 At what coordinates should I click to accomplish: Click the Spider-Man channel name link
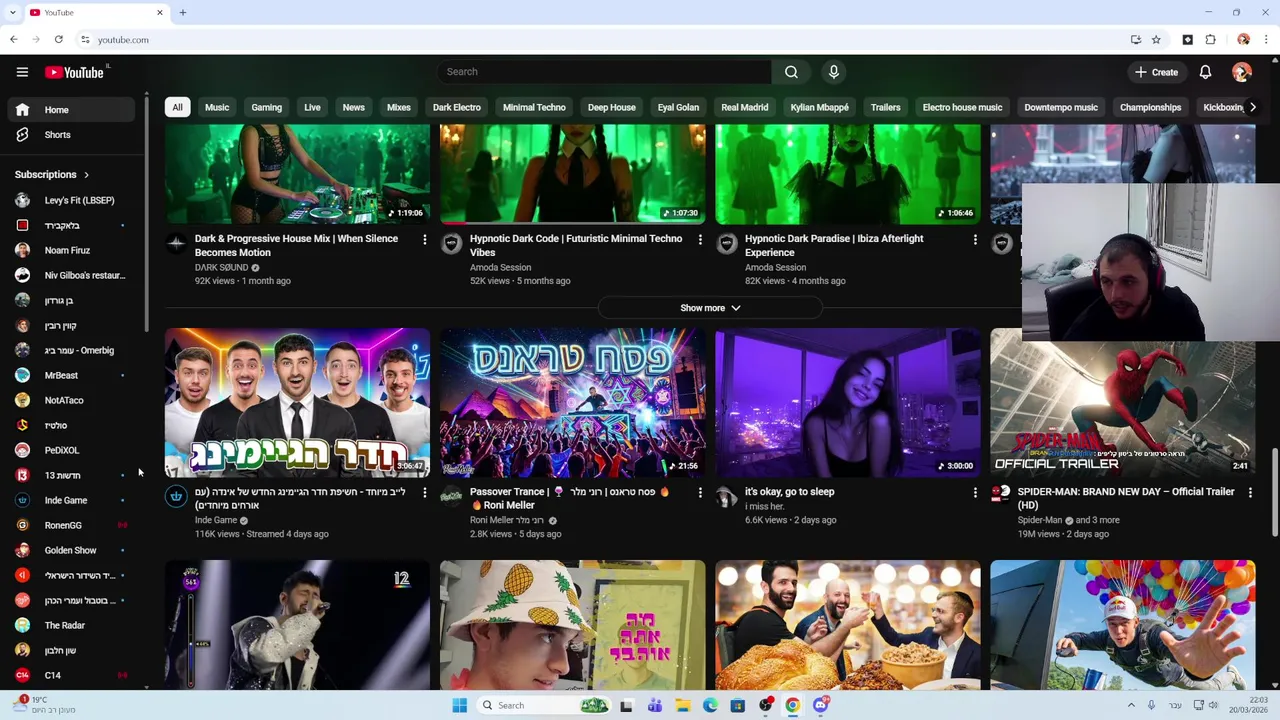(1040, 520)
